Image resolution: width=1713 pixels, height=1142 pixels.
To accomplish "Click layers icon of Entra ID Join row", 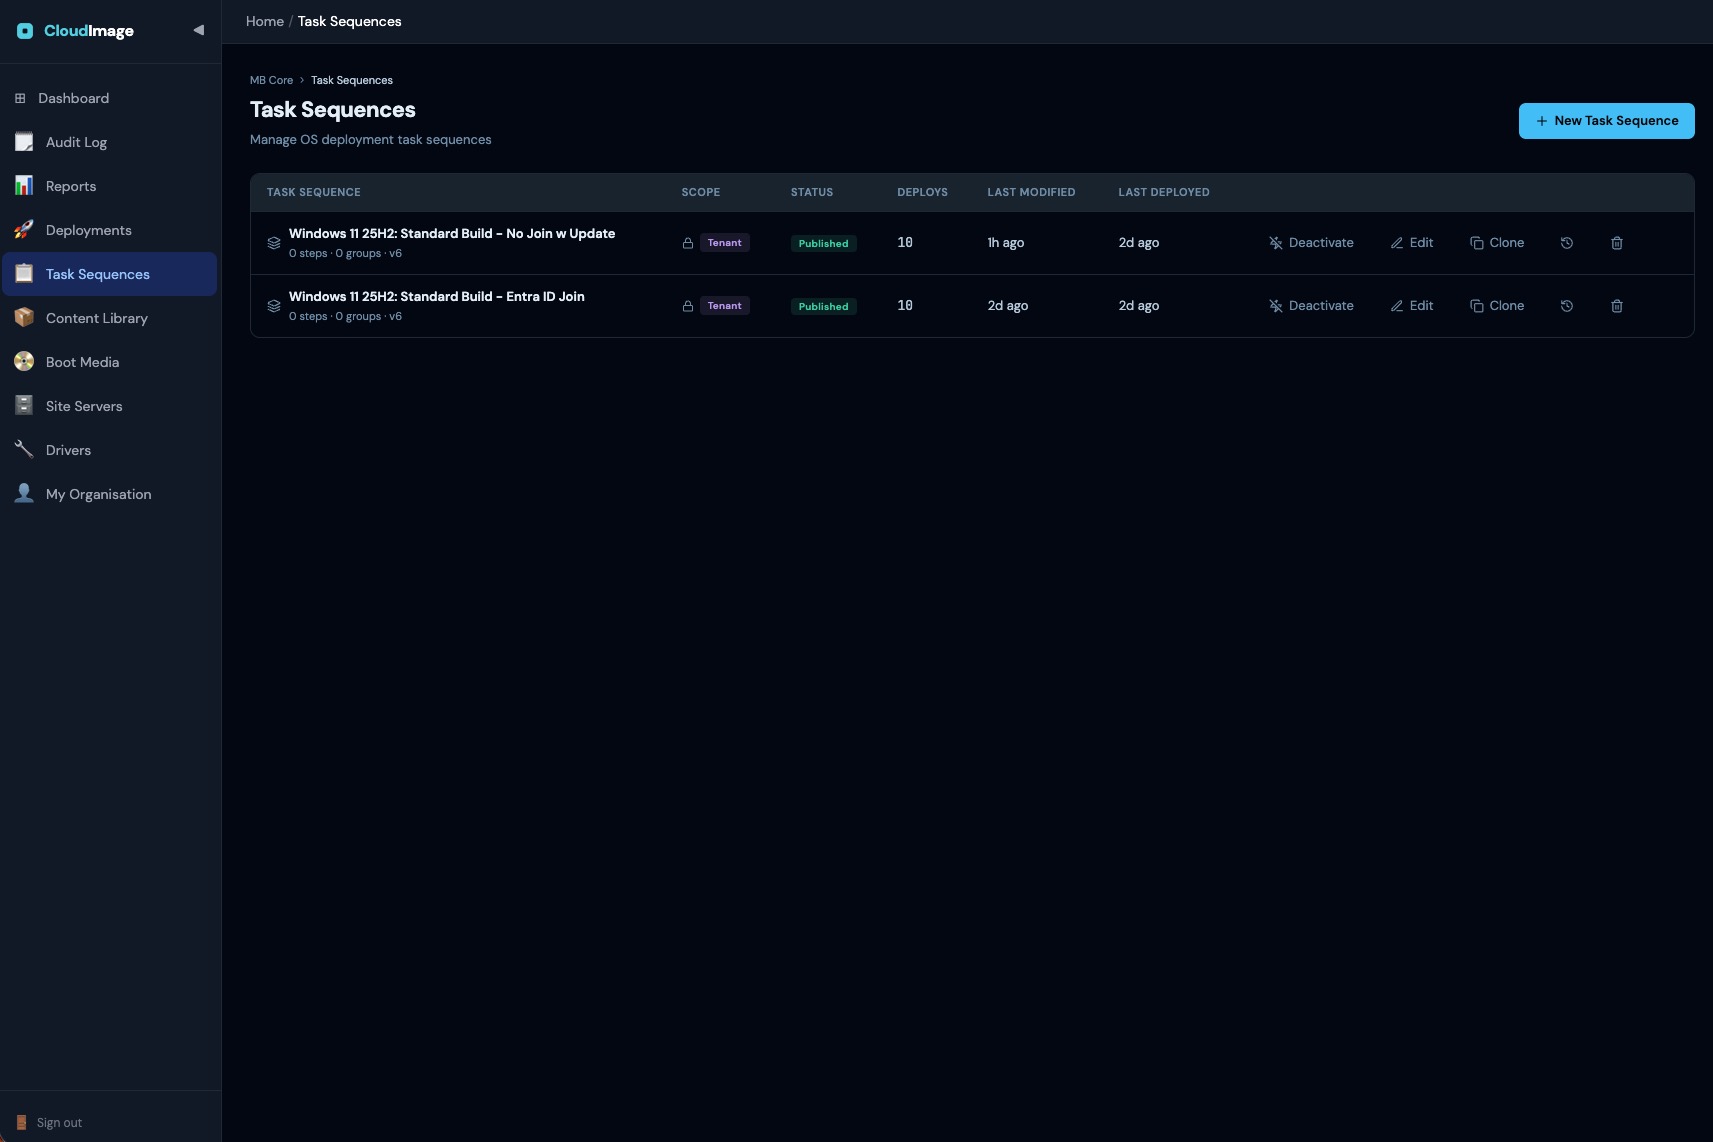I will tap(274, 306).
